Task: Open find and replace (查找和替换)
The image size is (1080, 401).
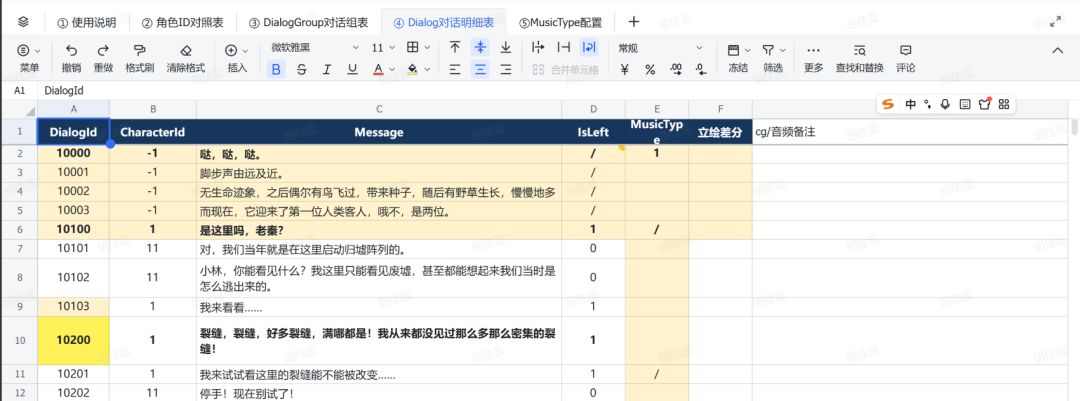Action: 859,57
